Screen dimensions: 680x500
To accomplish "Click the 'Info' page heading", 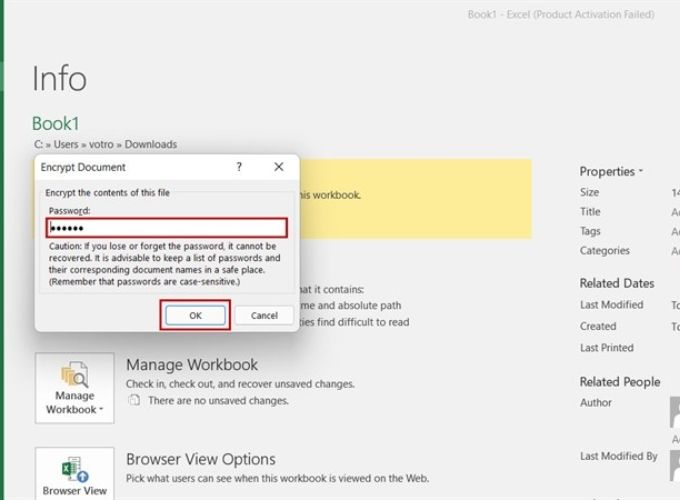I will pos(59,78).
